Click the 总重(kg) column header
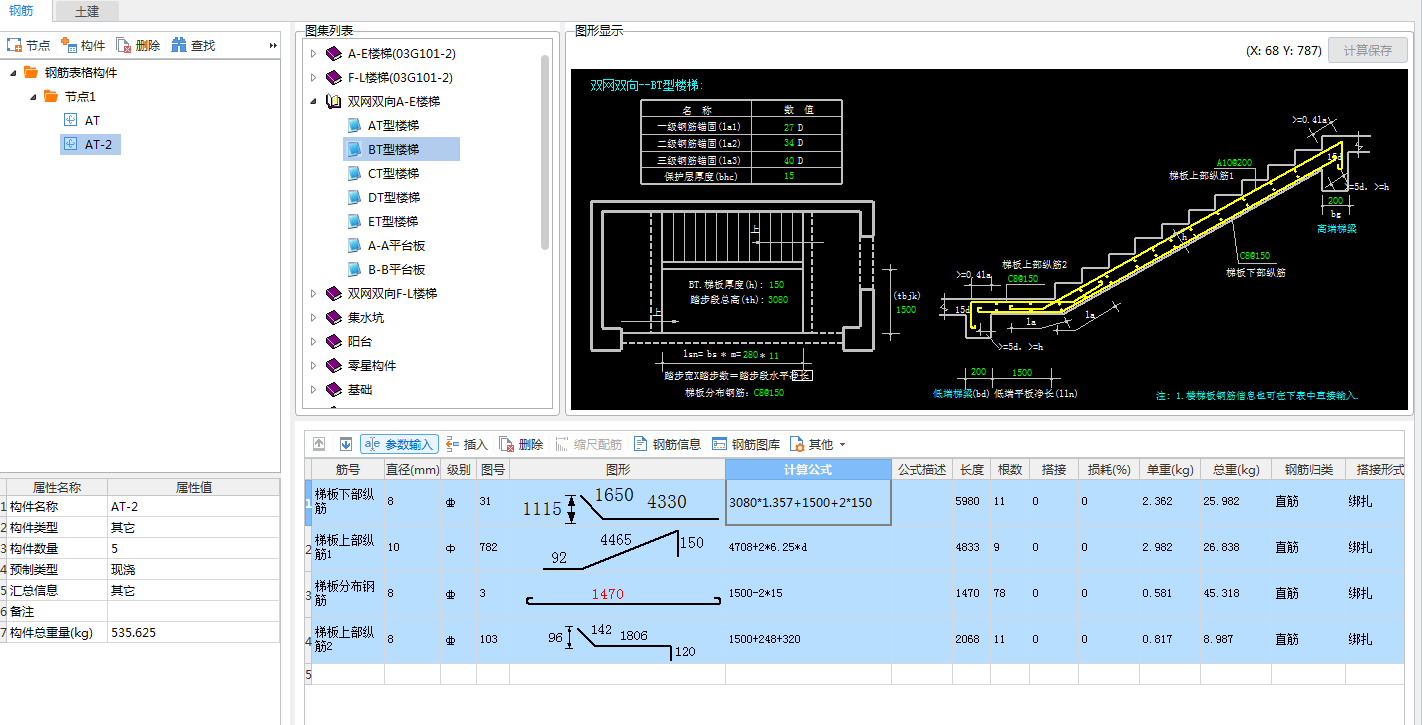Viewport: 1422px width, 725px height. click(1236, 469)
